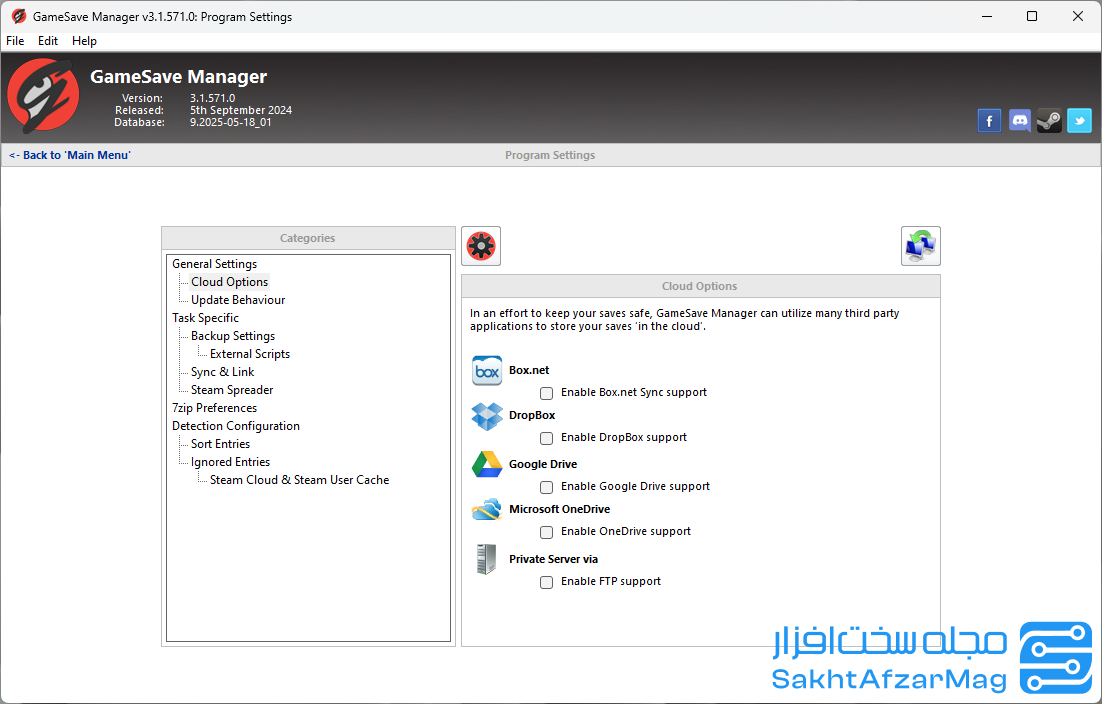
Task: Select Update Behaviour category
Action: point(238,300)
